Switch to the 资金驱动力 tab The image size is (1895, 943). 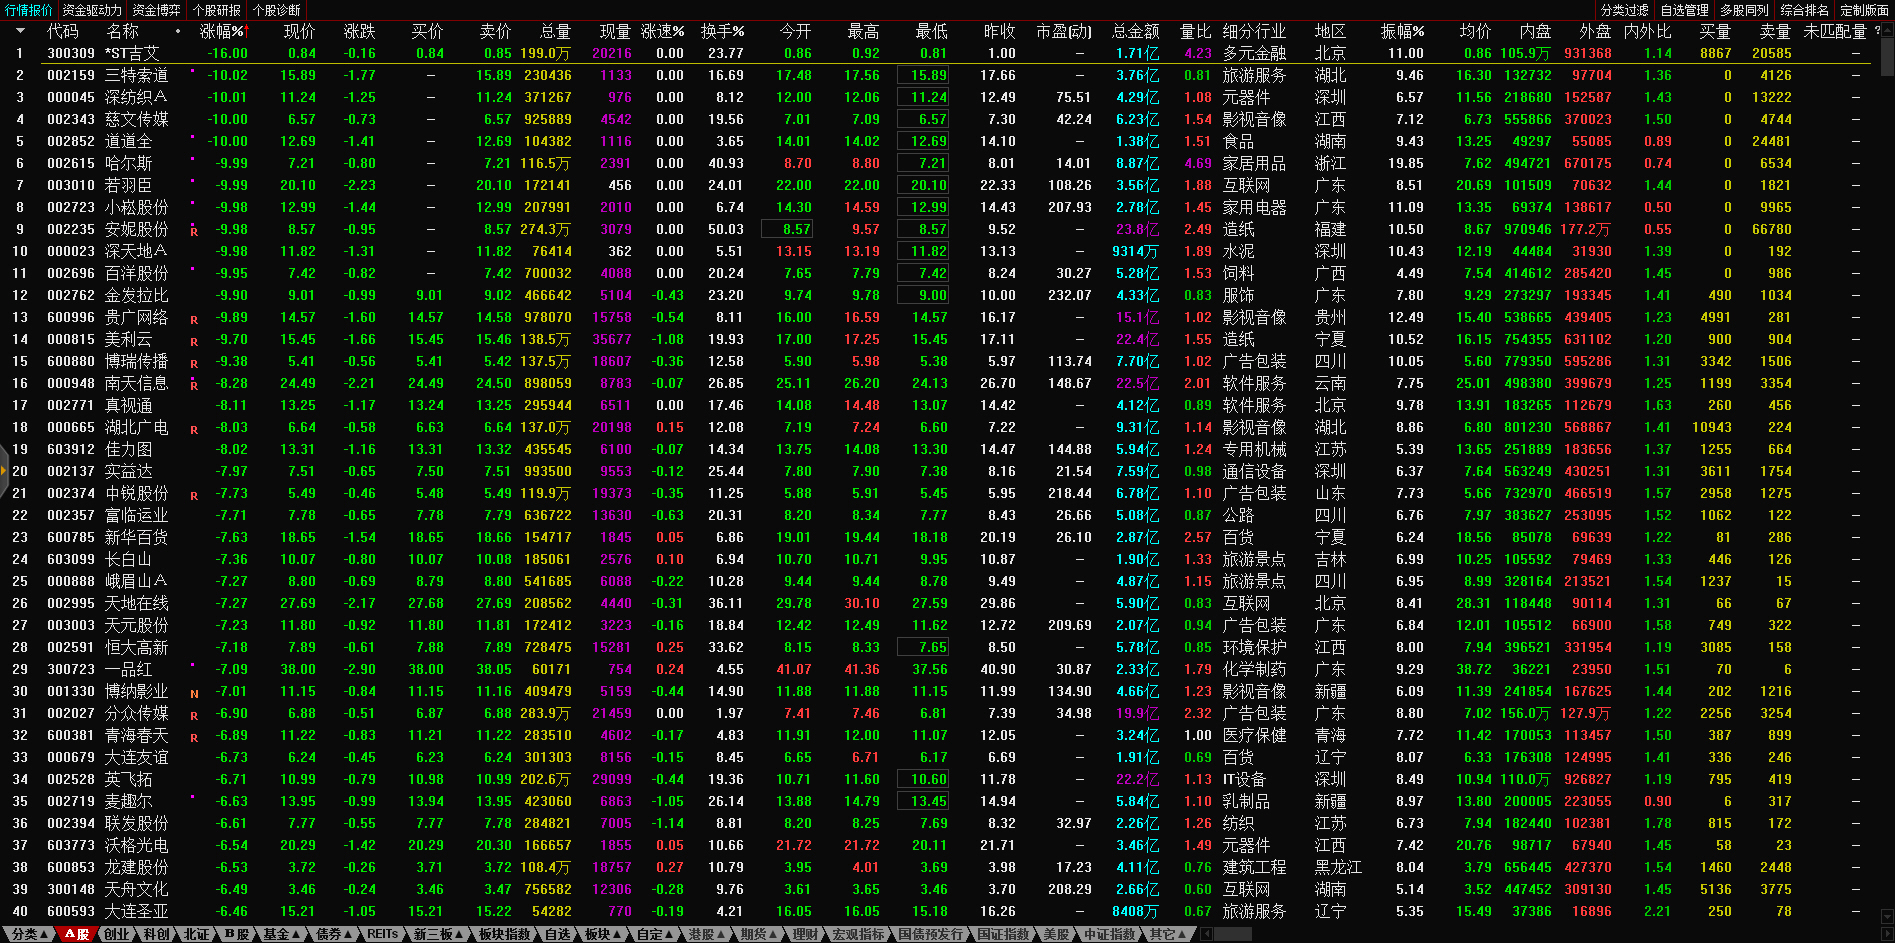92,10
